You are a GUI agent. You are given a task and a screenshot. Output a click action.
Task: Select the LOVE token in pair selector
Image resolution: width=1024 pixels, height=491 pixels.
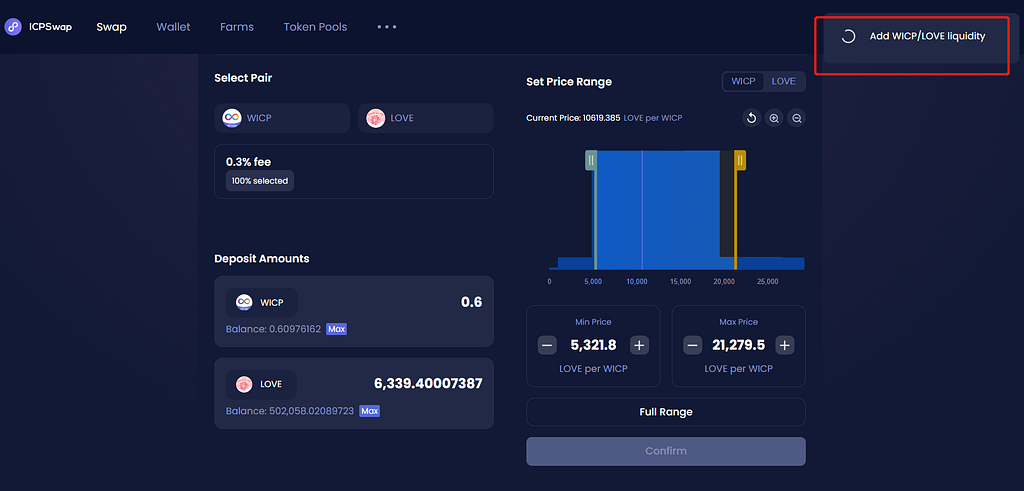[x=426, y=118]
